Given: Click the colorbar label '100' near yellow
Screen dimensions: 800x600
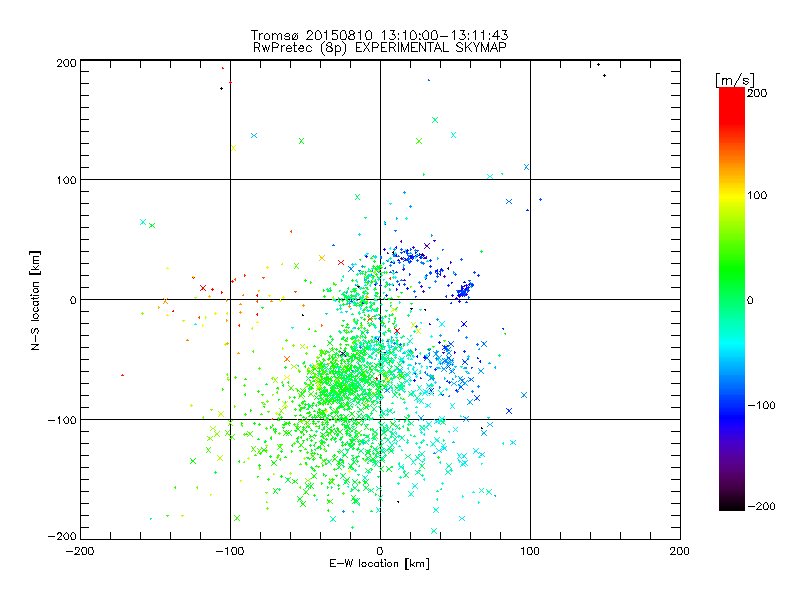Looking at the screenshot, I should tap(757, 195).
